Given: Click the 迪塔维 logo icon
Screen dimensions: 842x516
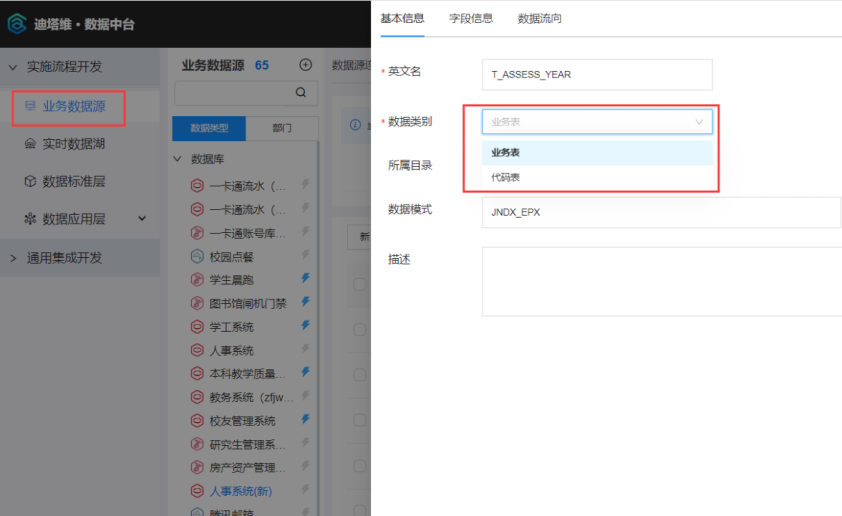Looking at the screenshot, I should [x=17, y=23].
